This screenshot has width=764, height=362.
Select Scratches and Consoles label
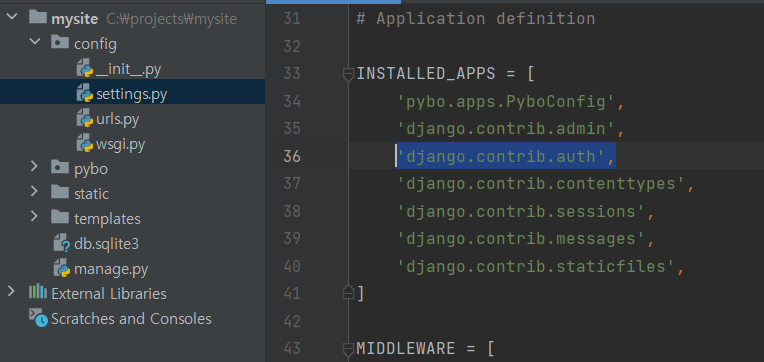131,319
